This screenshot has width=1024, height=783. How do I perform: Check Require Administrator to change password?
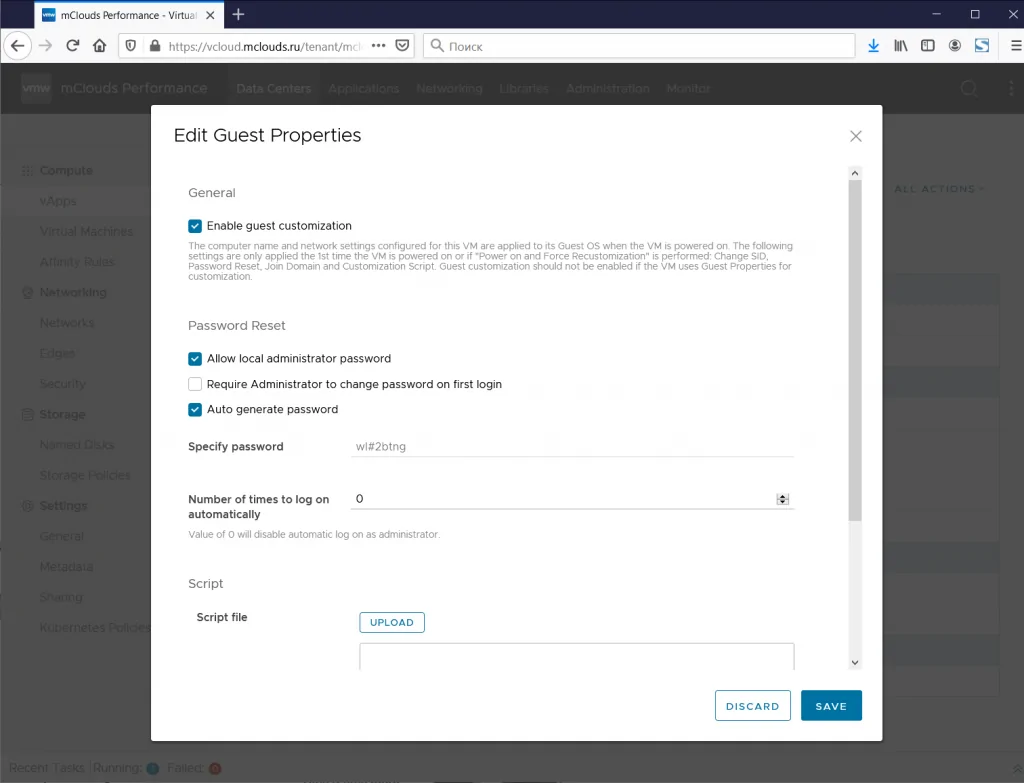tap(195, 384)
